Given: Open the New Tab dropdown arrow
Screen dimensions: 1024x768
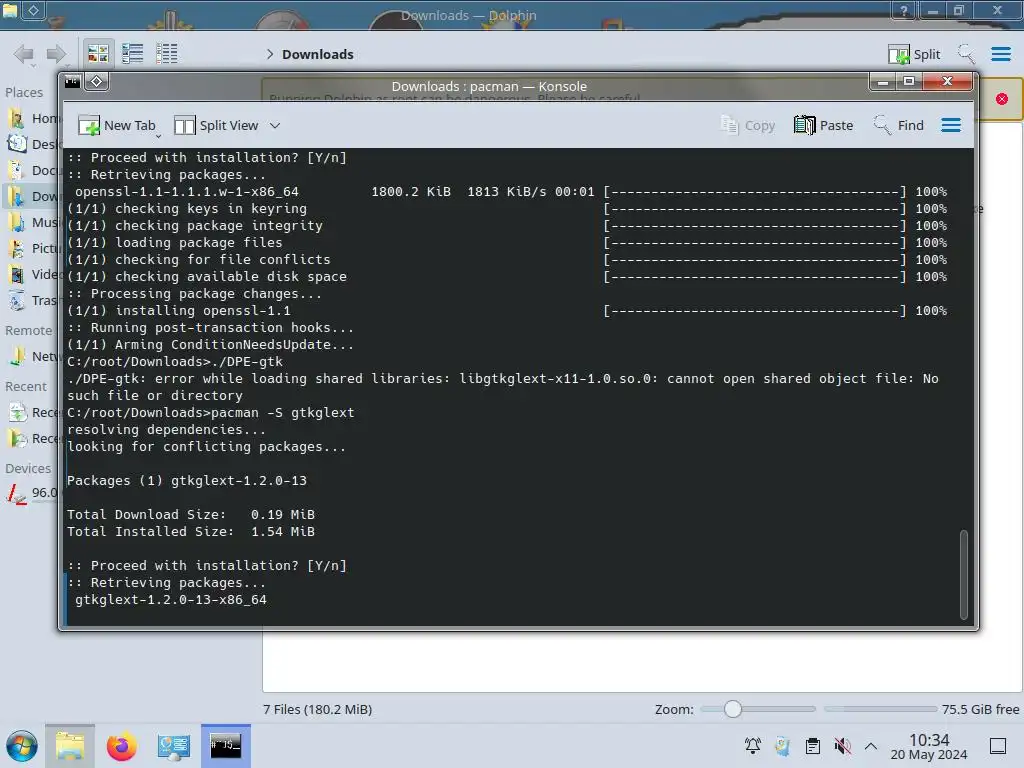Looking at the screenshot, I should click(159, 136).
